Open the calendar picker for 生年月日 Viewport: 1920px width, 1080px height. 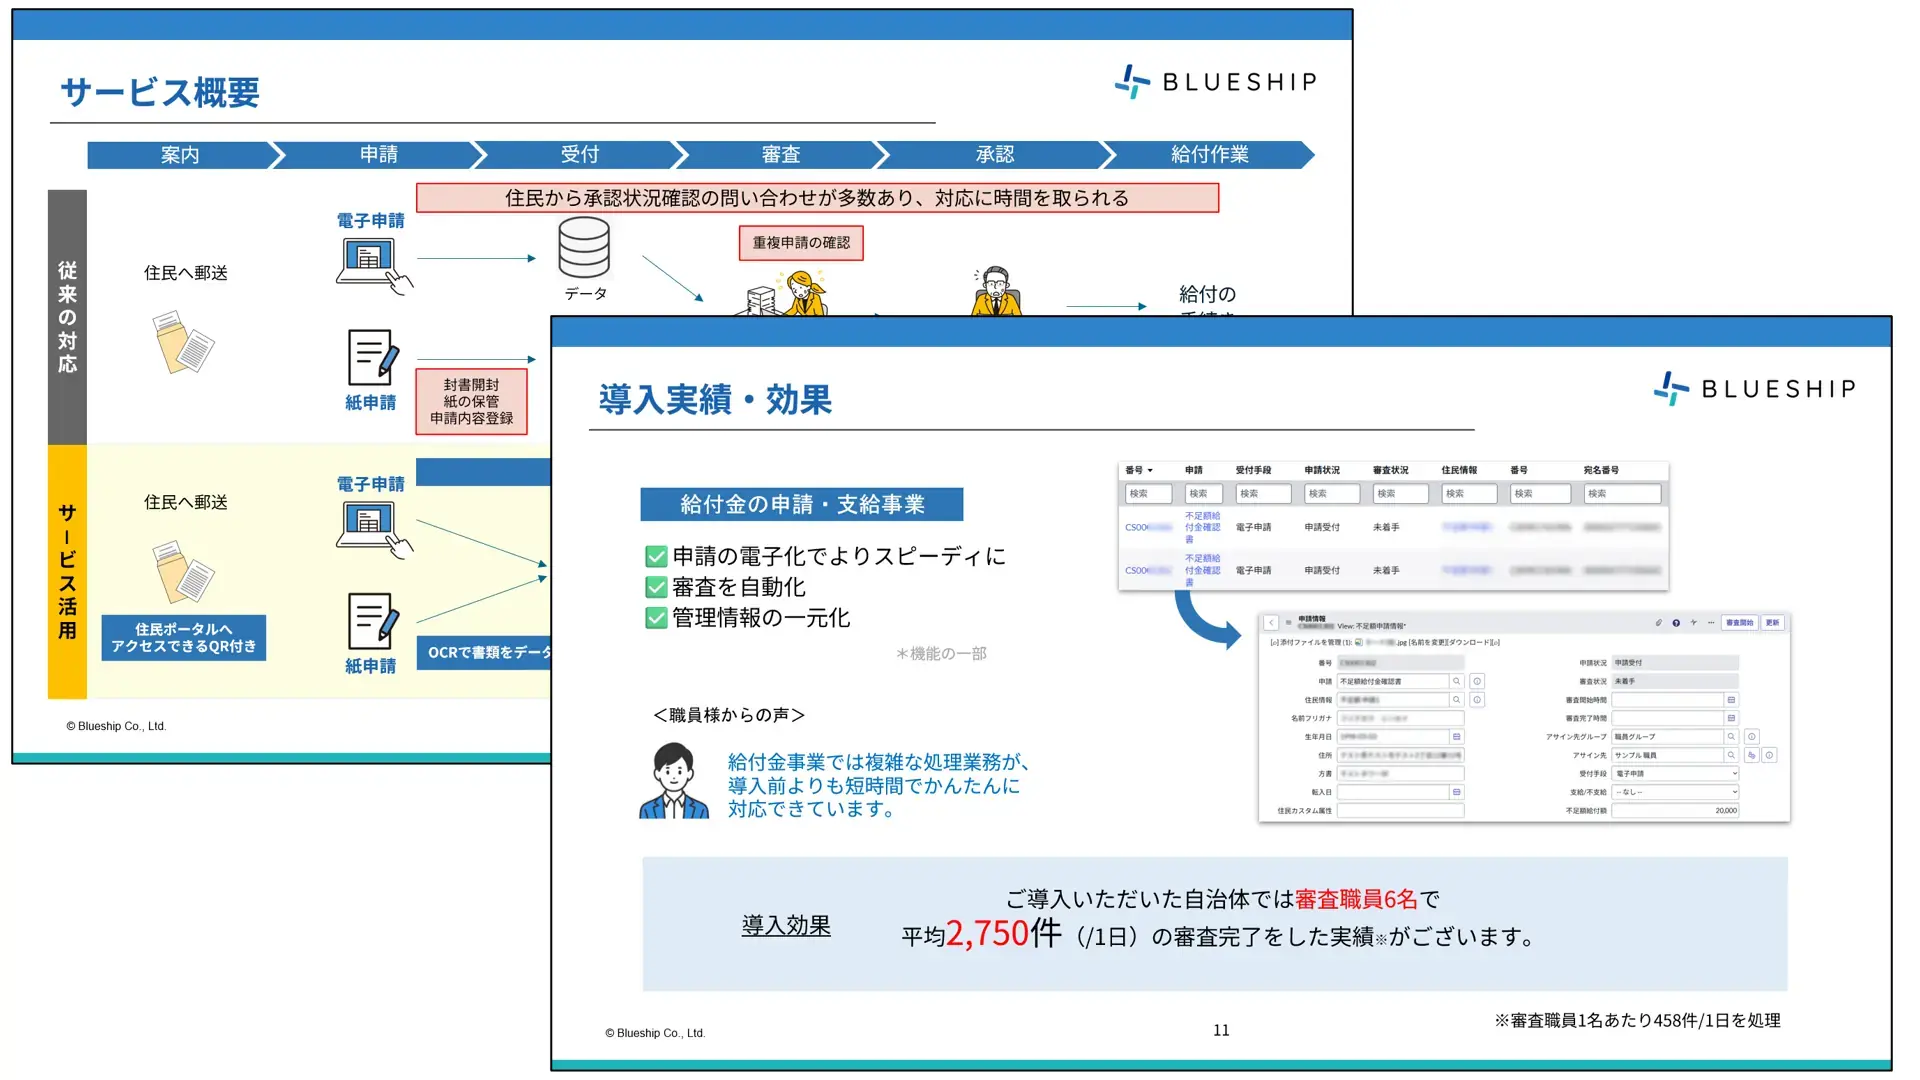point(1456,737)
